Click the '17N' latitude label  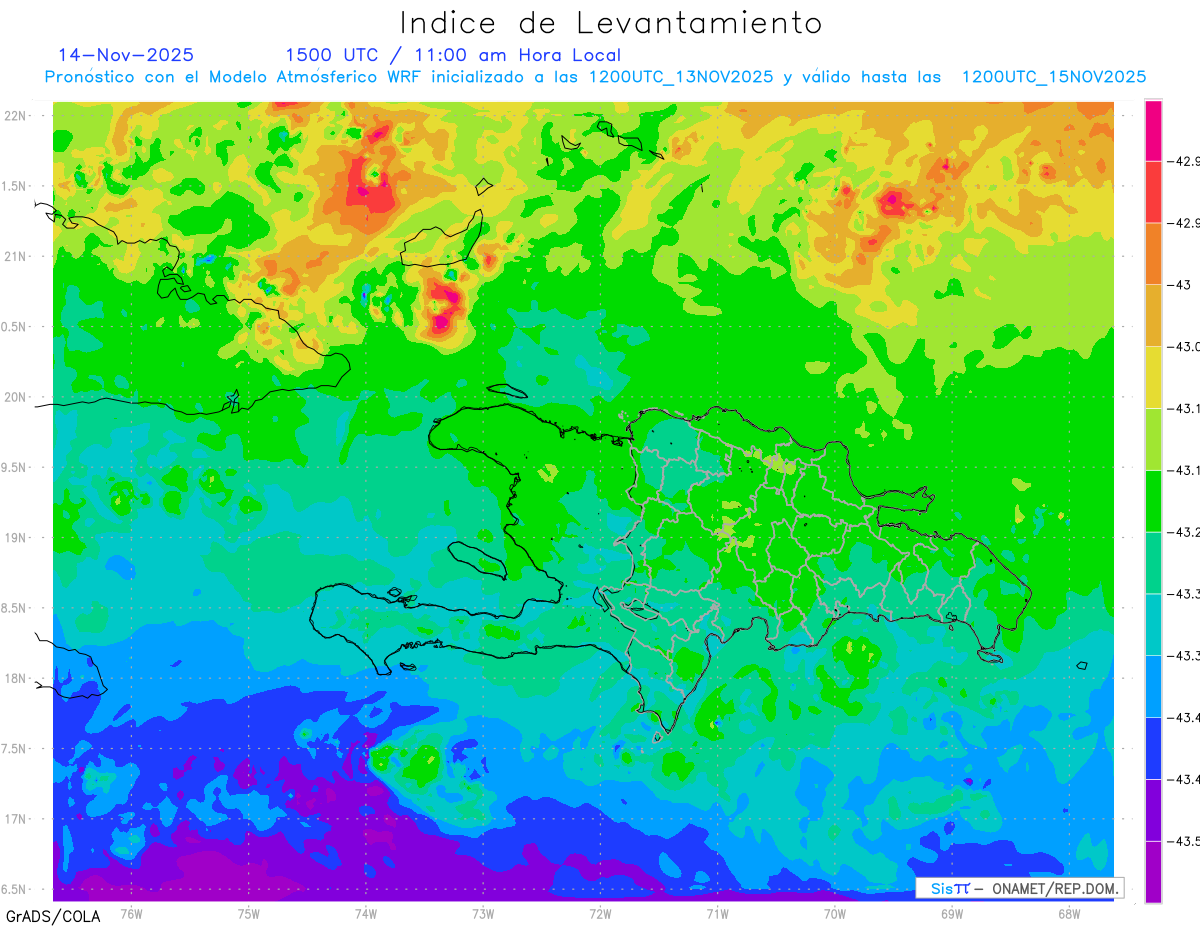click(x=16, y=819)
